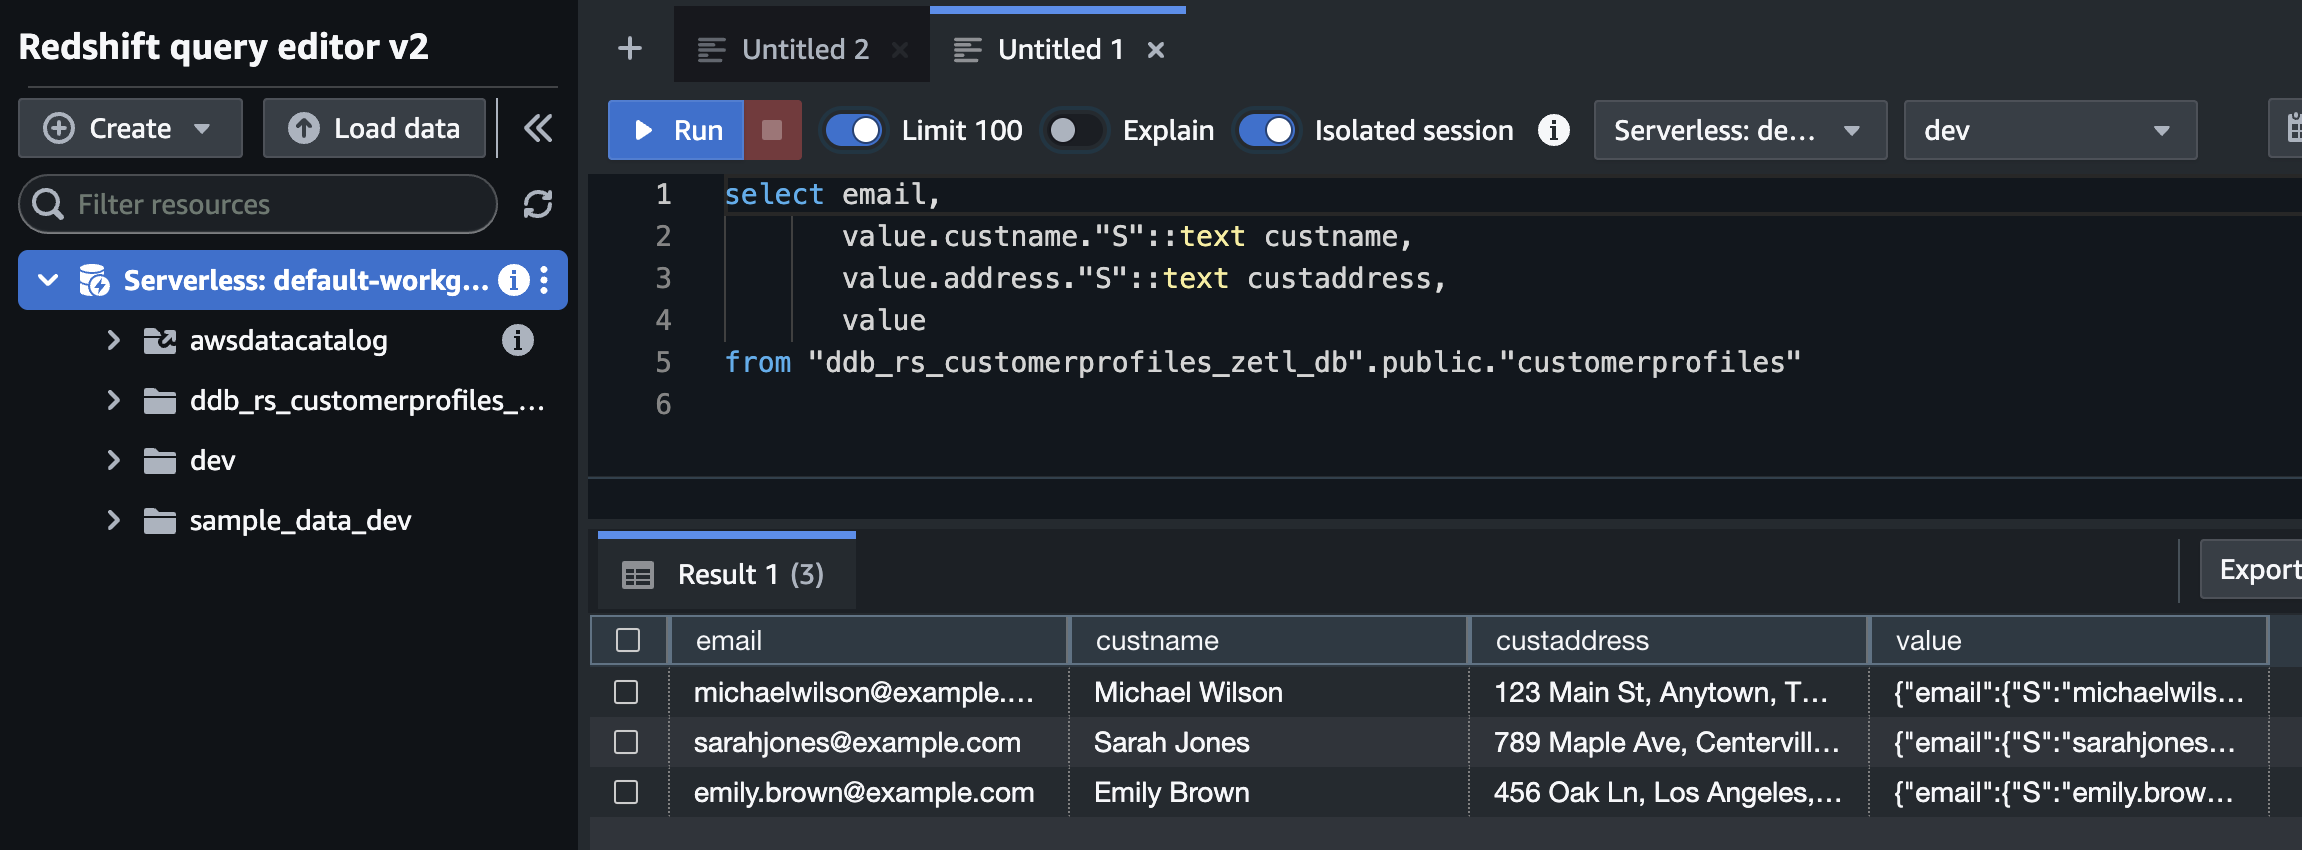
Task: Check the emily.brown row checkbox
Action: (626, 792)
